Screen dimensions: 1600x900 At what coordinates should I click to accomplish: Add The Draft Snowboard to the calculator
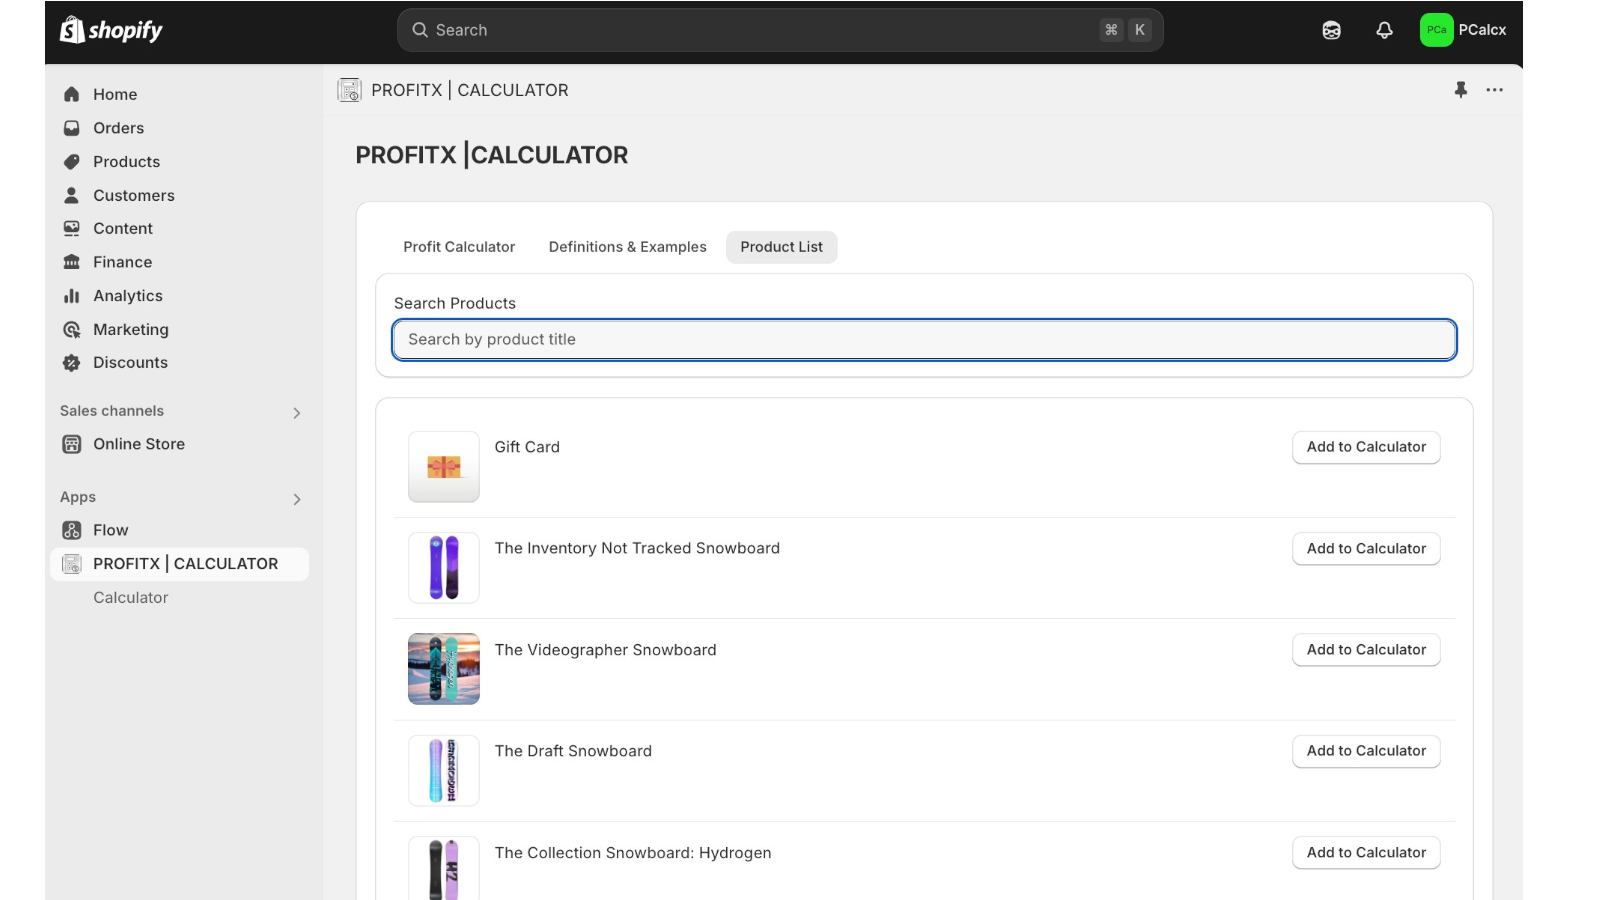(x=1365, y=750)
